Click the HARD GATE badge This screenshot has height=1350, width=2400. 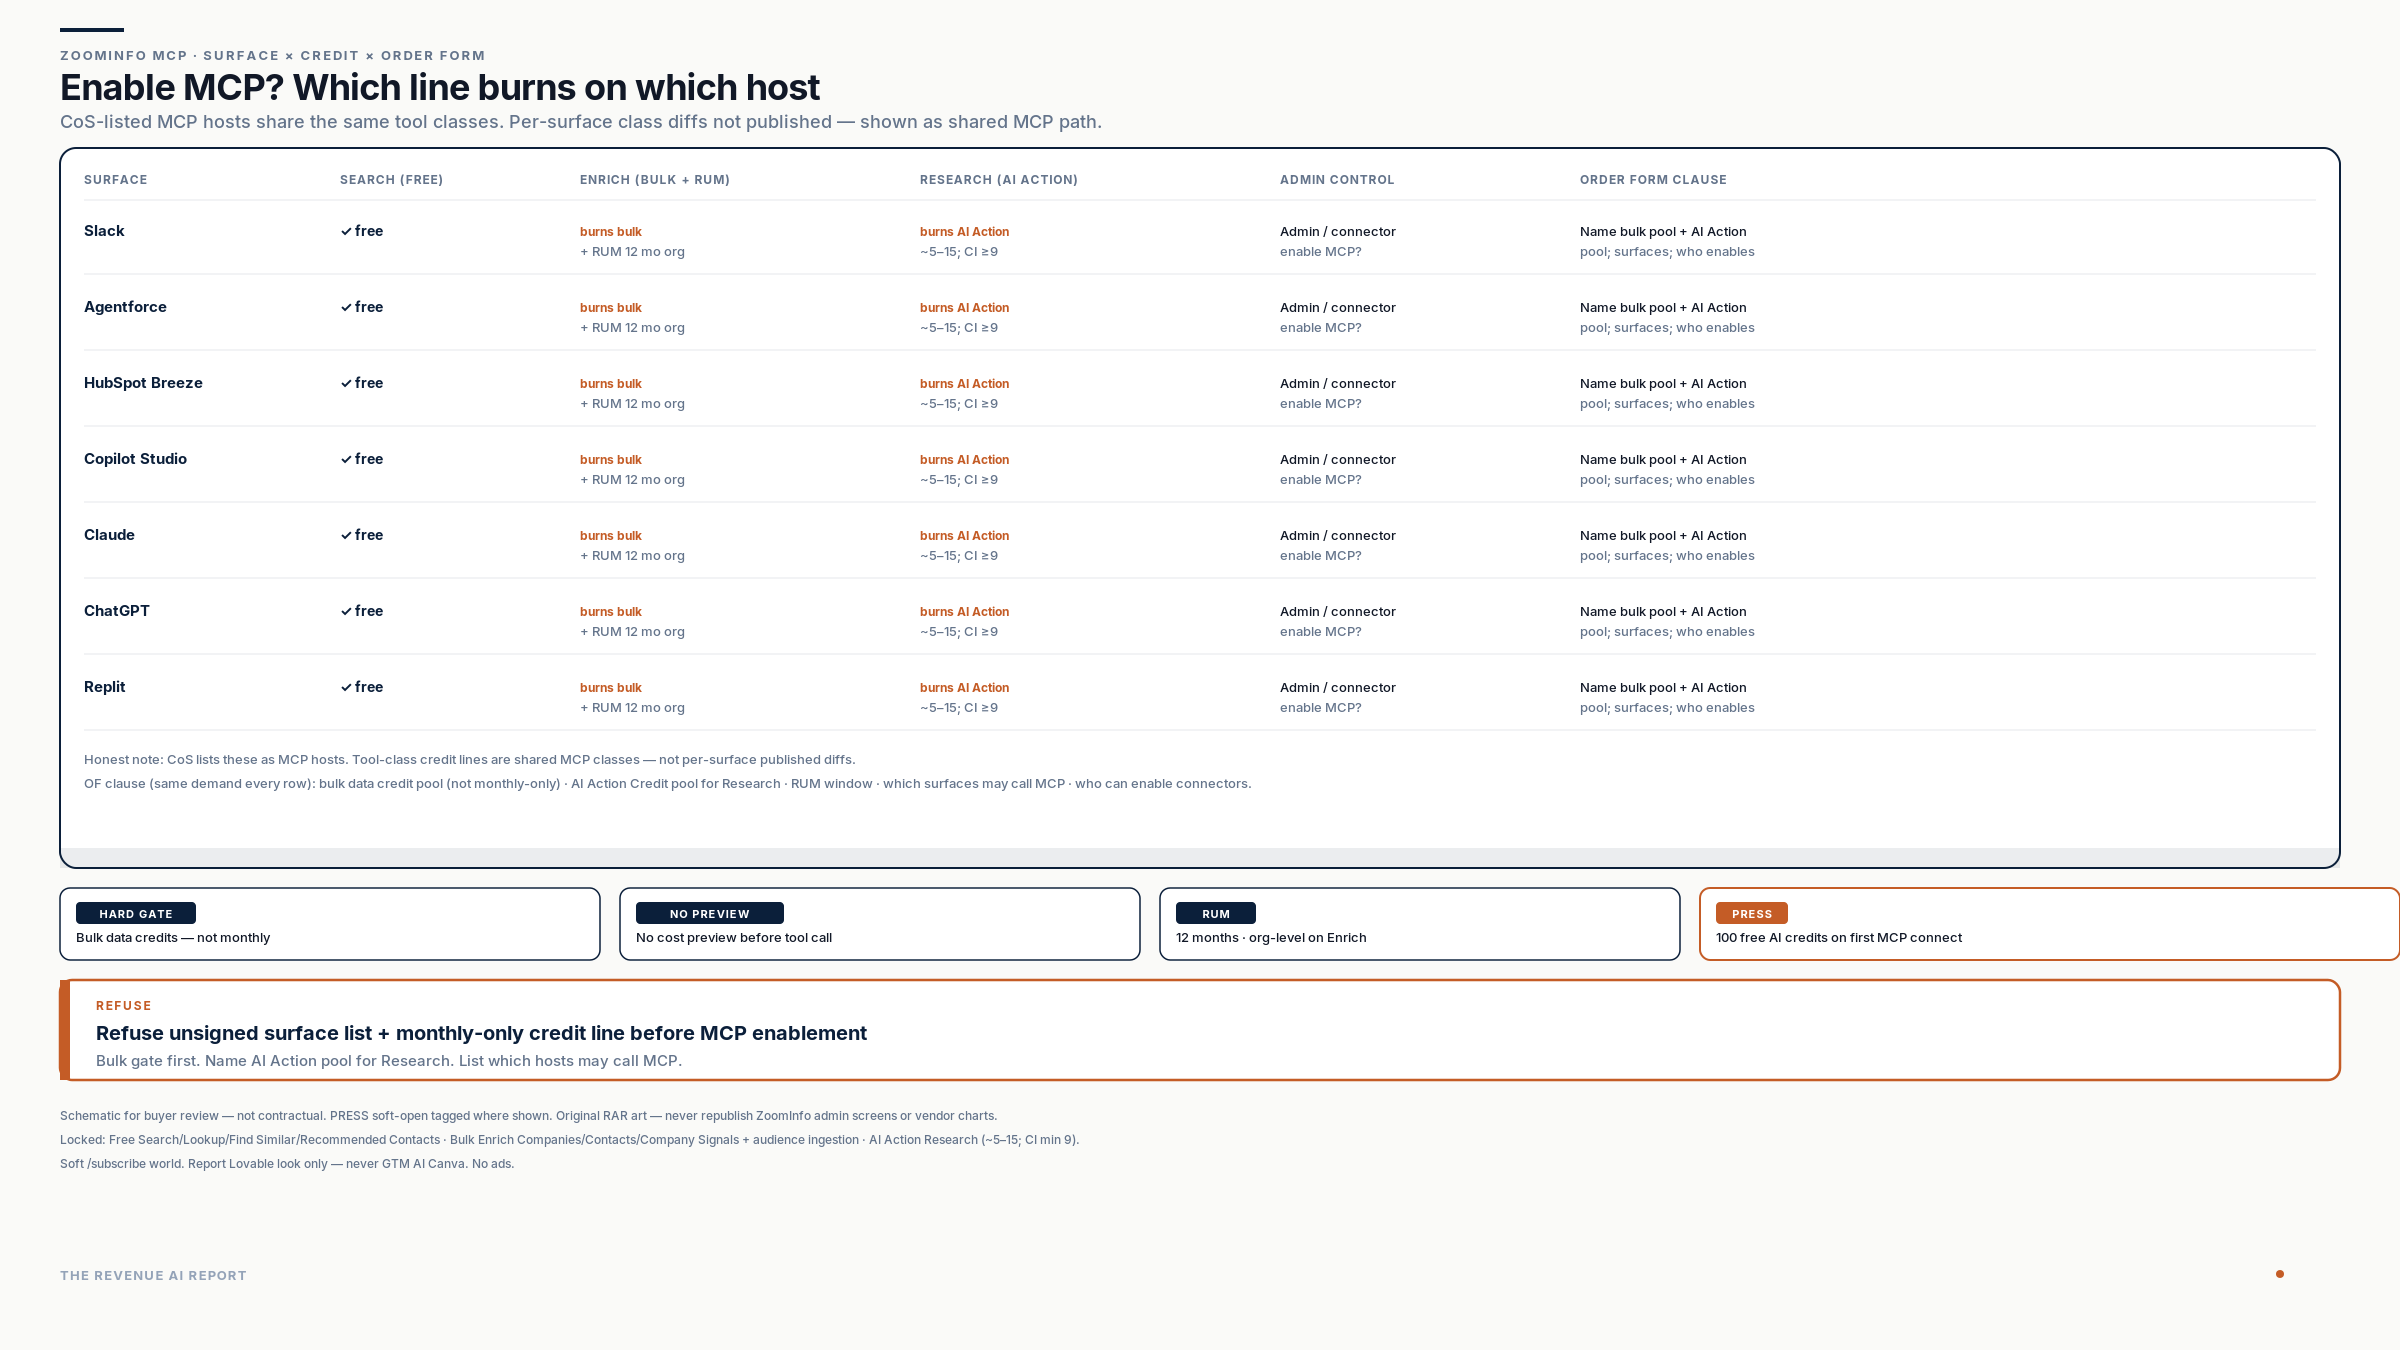point(136,913)
